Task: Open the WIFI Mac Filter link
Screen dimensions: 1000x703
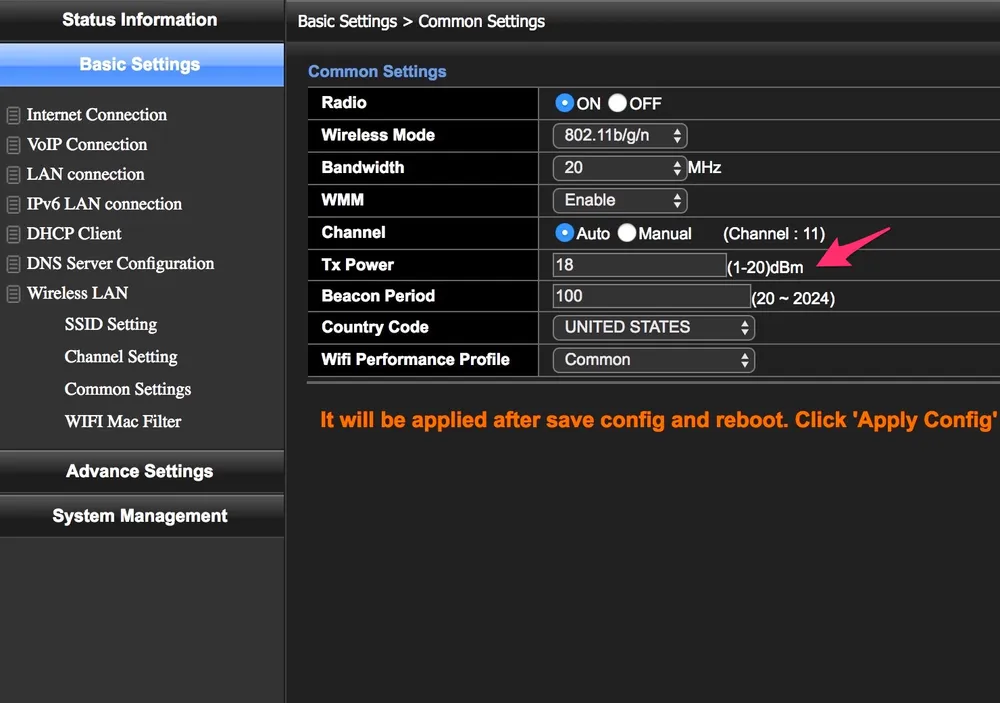Action: click(123, 422)
